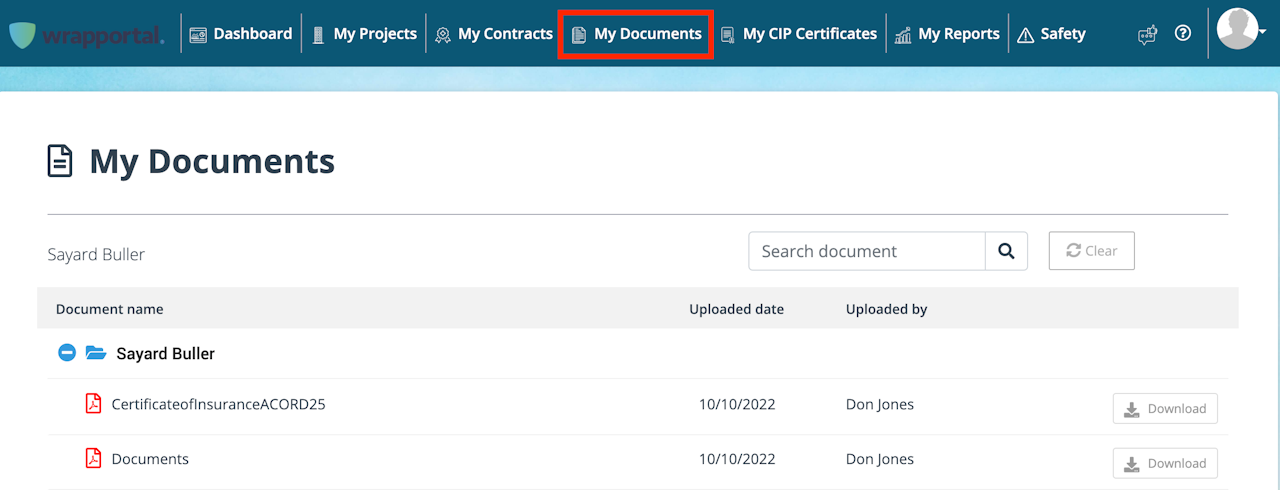Image resolution: width=1280 pixels, height=490 pixels.
Task: Click the Sayard Buller folder icon
Action: [96, 353]
